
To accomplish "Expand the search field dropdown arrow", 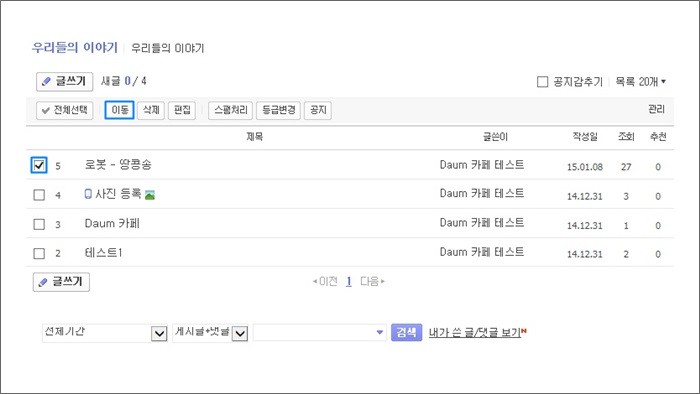I will pyautogui.click(x=380, y=332).
